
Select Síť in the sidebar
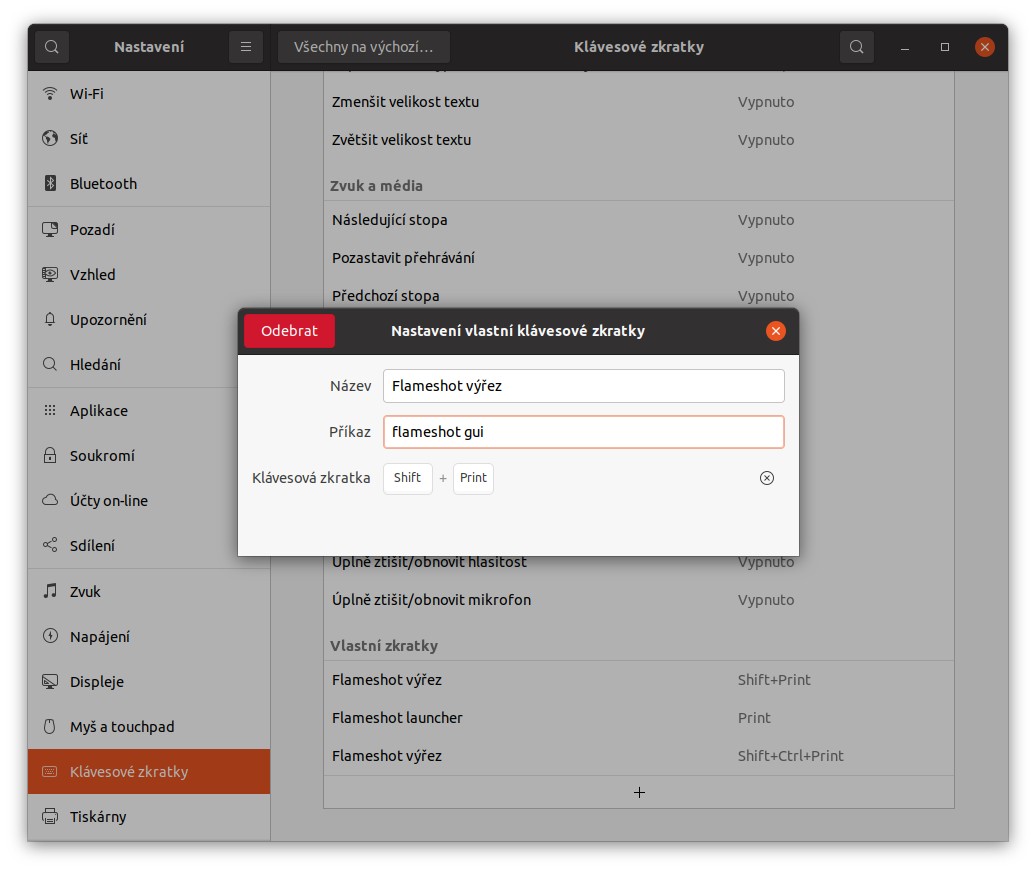click(x=149, y=139)
